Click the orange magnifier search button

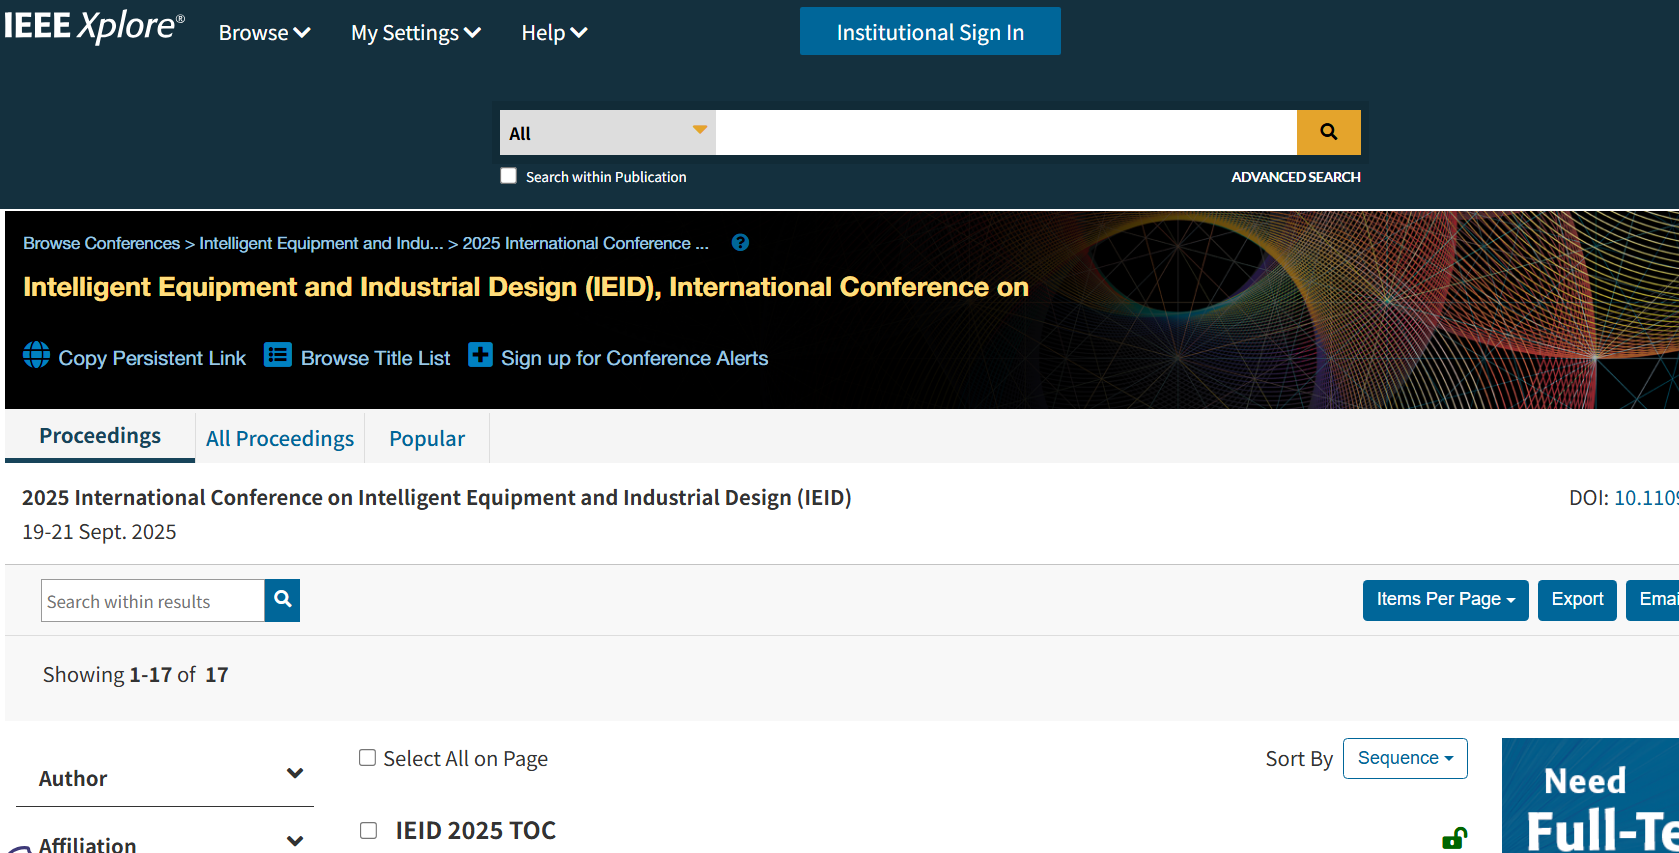[x=1329, y=132]
